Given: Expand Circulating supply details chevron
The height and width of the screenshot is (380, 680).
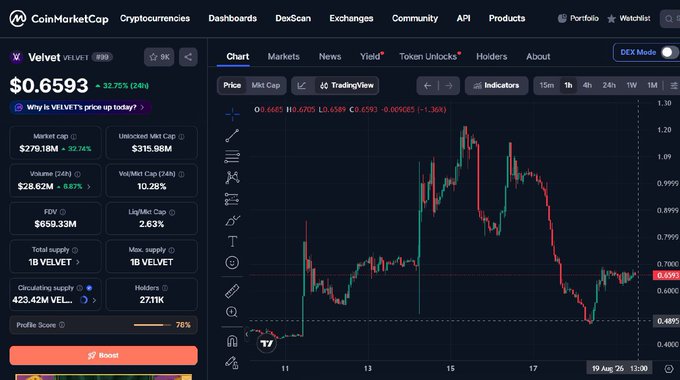Looking at the screenshot, I should pyautogui.click(x=94, y=300).
